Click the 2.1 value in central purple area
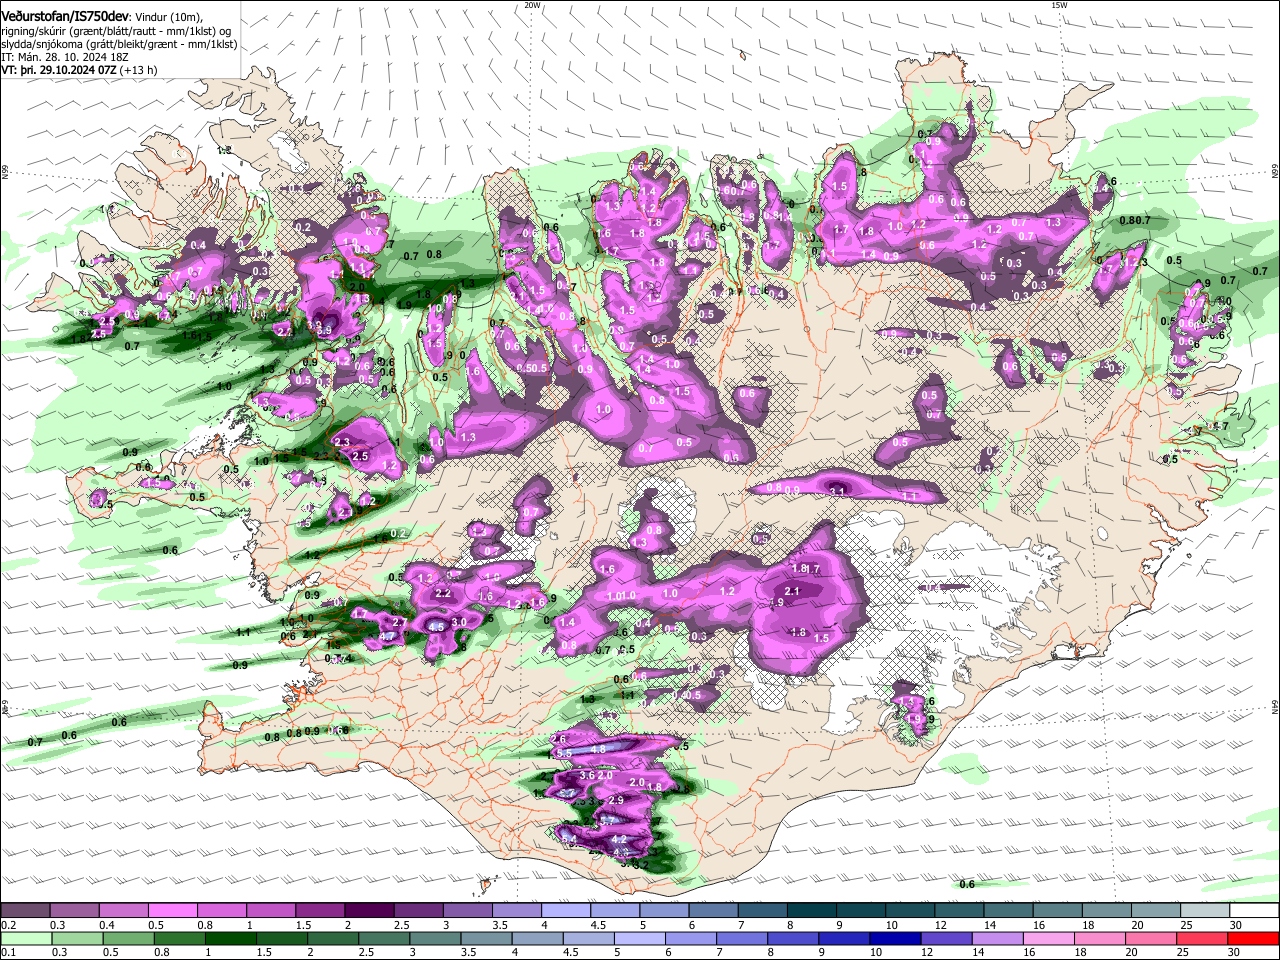Screen dimensions: 1280x960 (793, 592)
